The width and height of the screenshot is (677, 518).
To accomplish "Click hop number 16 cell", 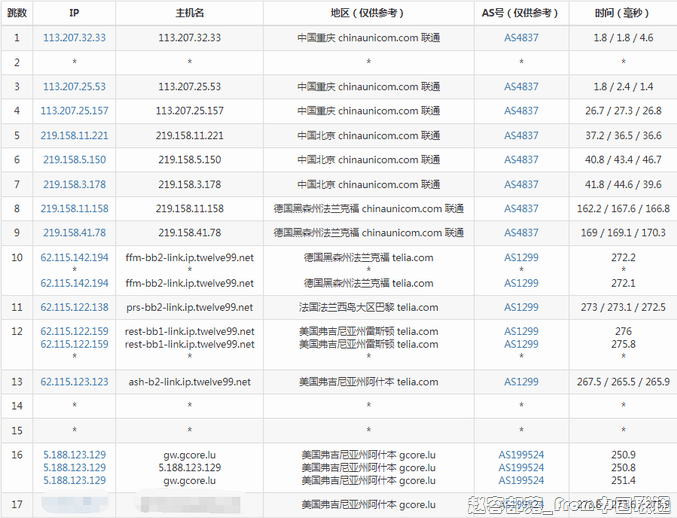I will click(x=17, y=467).
